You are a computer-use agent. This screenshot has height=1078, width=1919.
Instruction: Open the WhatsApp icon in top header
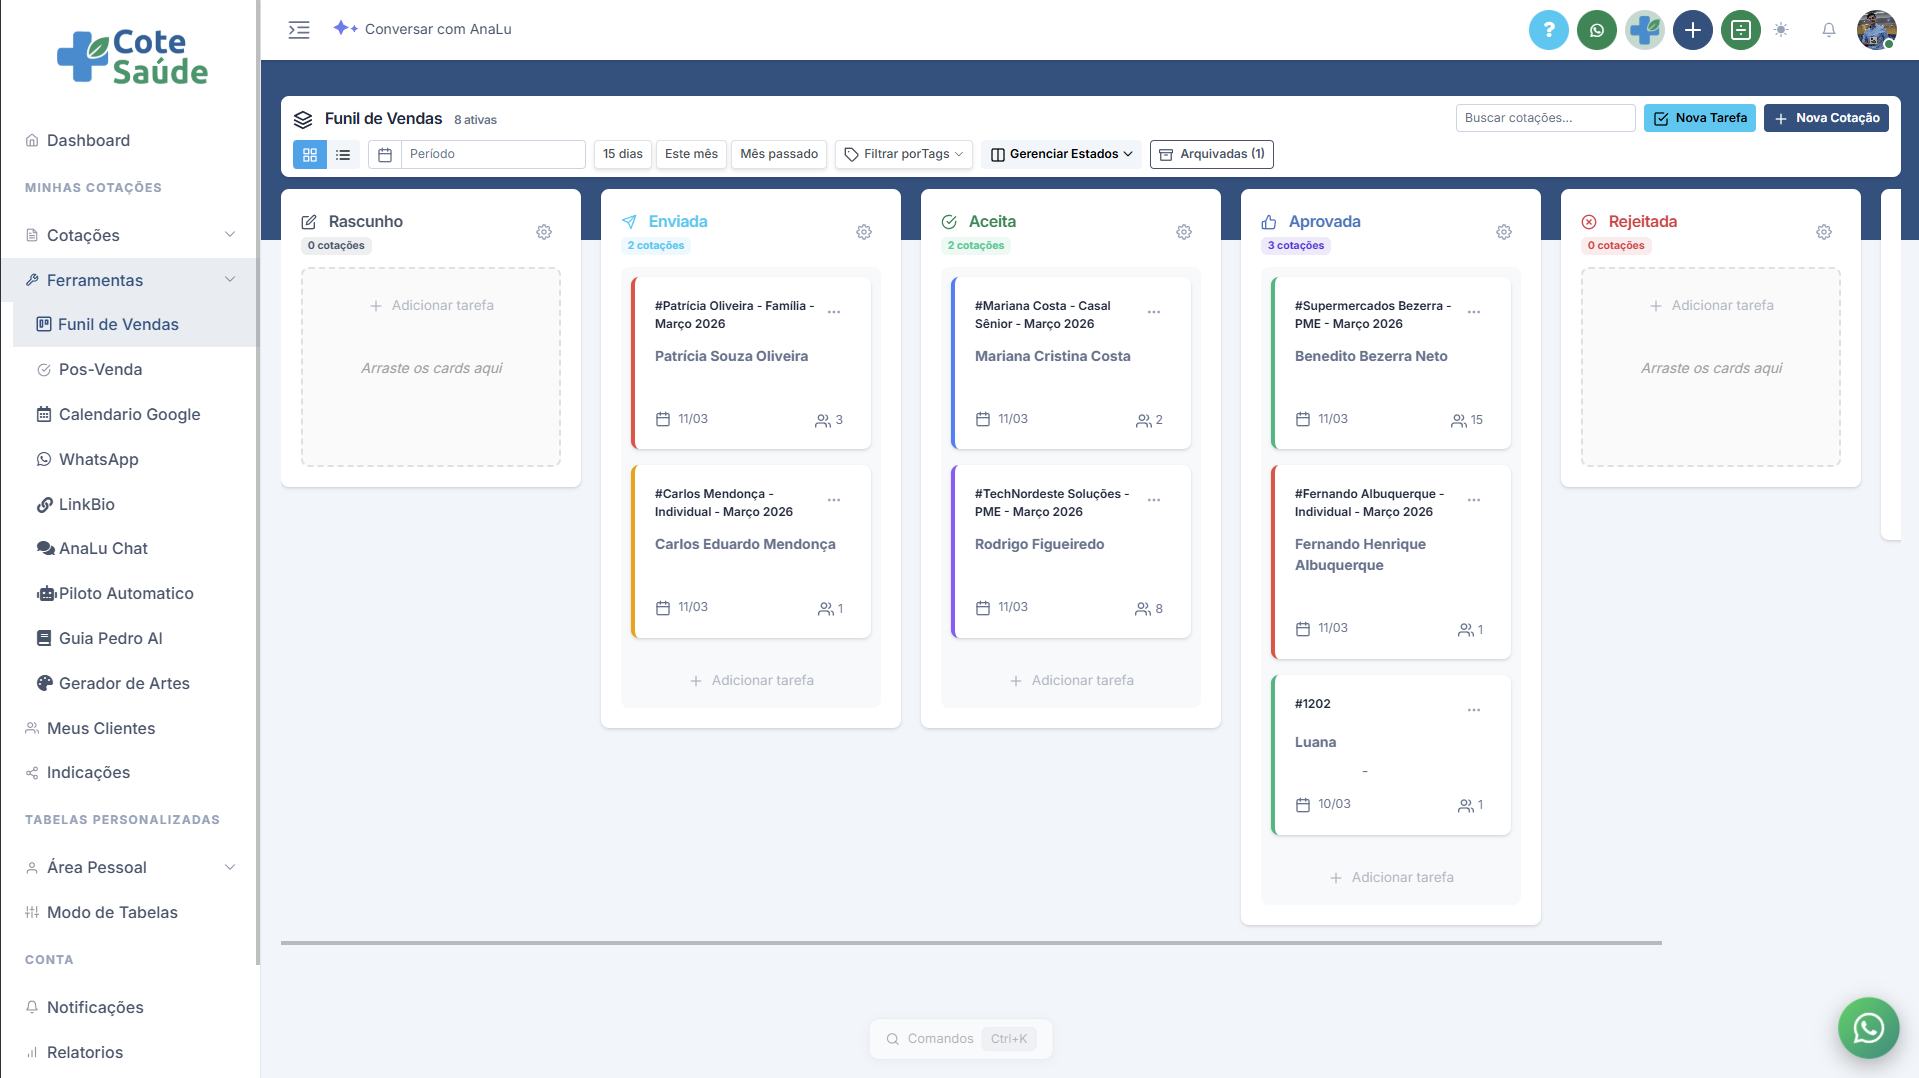1596,30
